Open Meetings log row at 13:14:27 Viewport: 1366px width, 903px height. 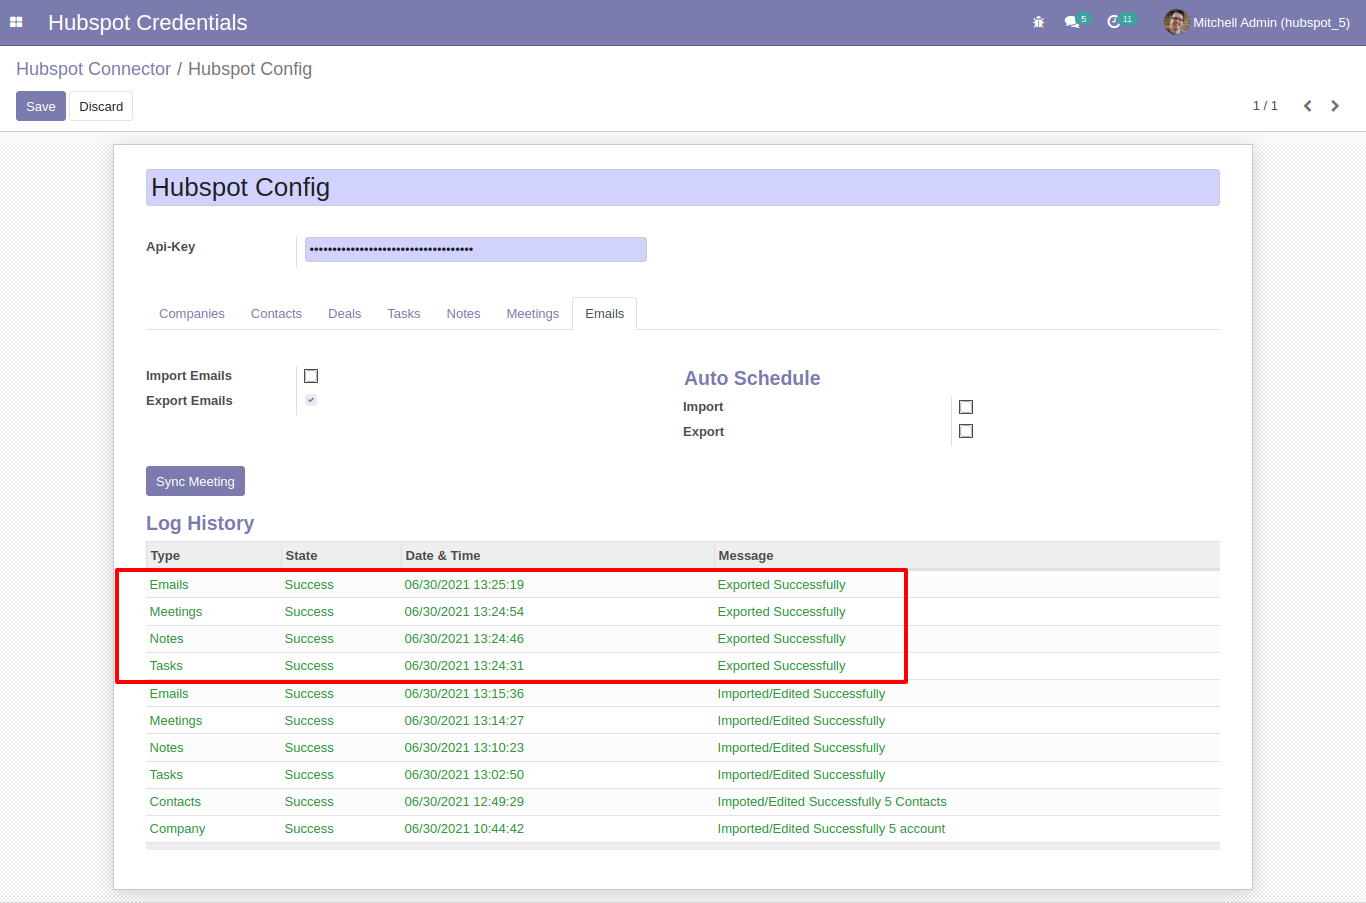(683, 721)
